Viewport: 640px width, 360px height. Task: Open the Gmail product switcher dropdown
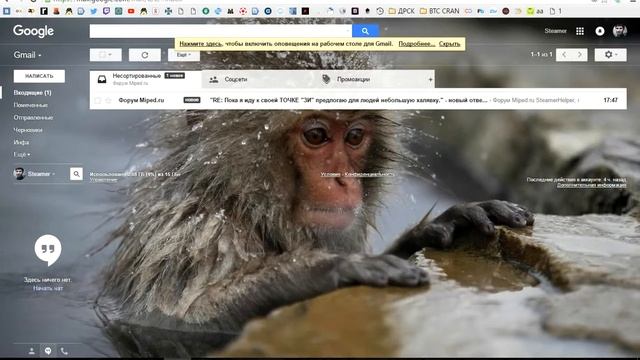27,55
